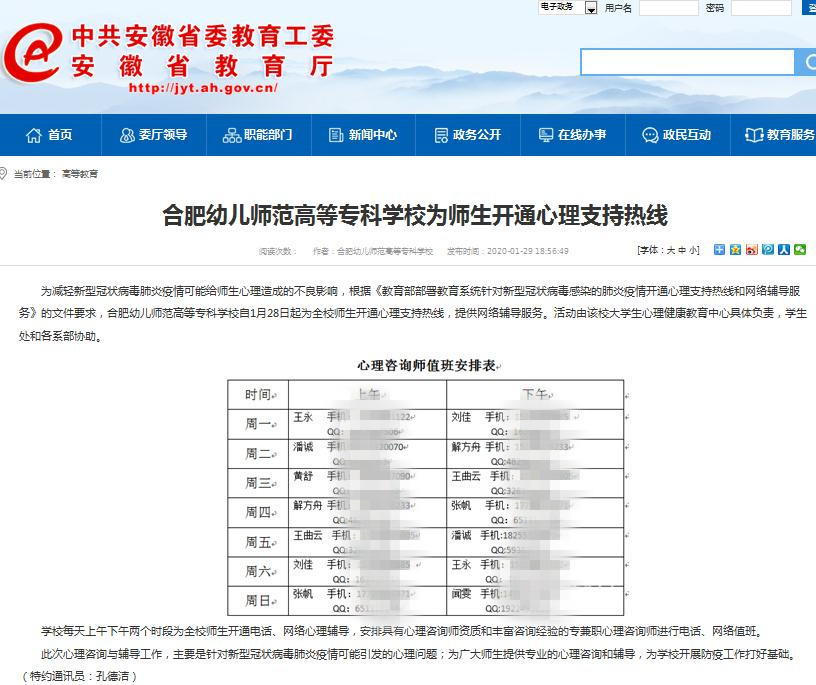816x685 pixels.
Task: Click 刘佳 in the 周六 morning cell
Action: (303, 564)
